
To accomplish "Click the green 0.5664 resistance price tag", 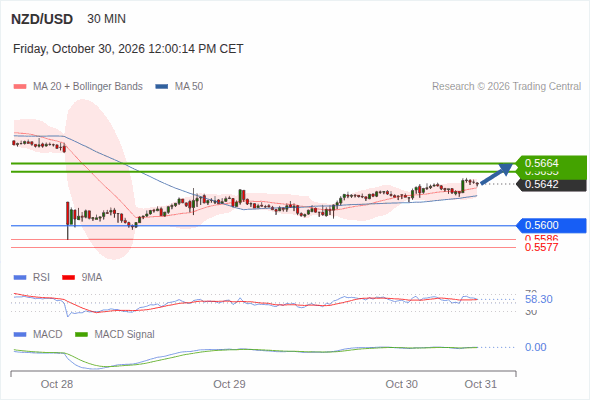I will click(551, 163).
